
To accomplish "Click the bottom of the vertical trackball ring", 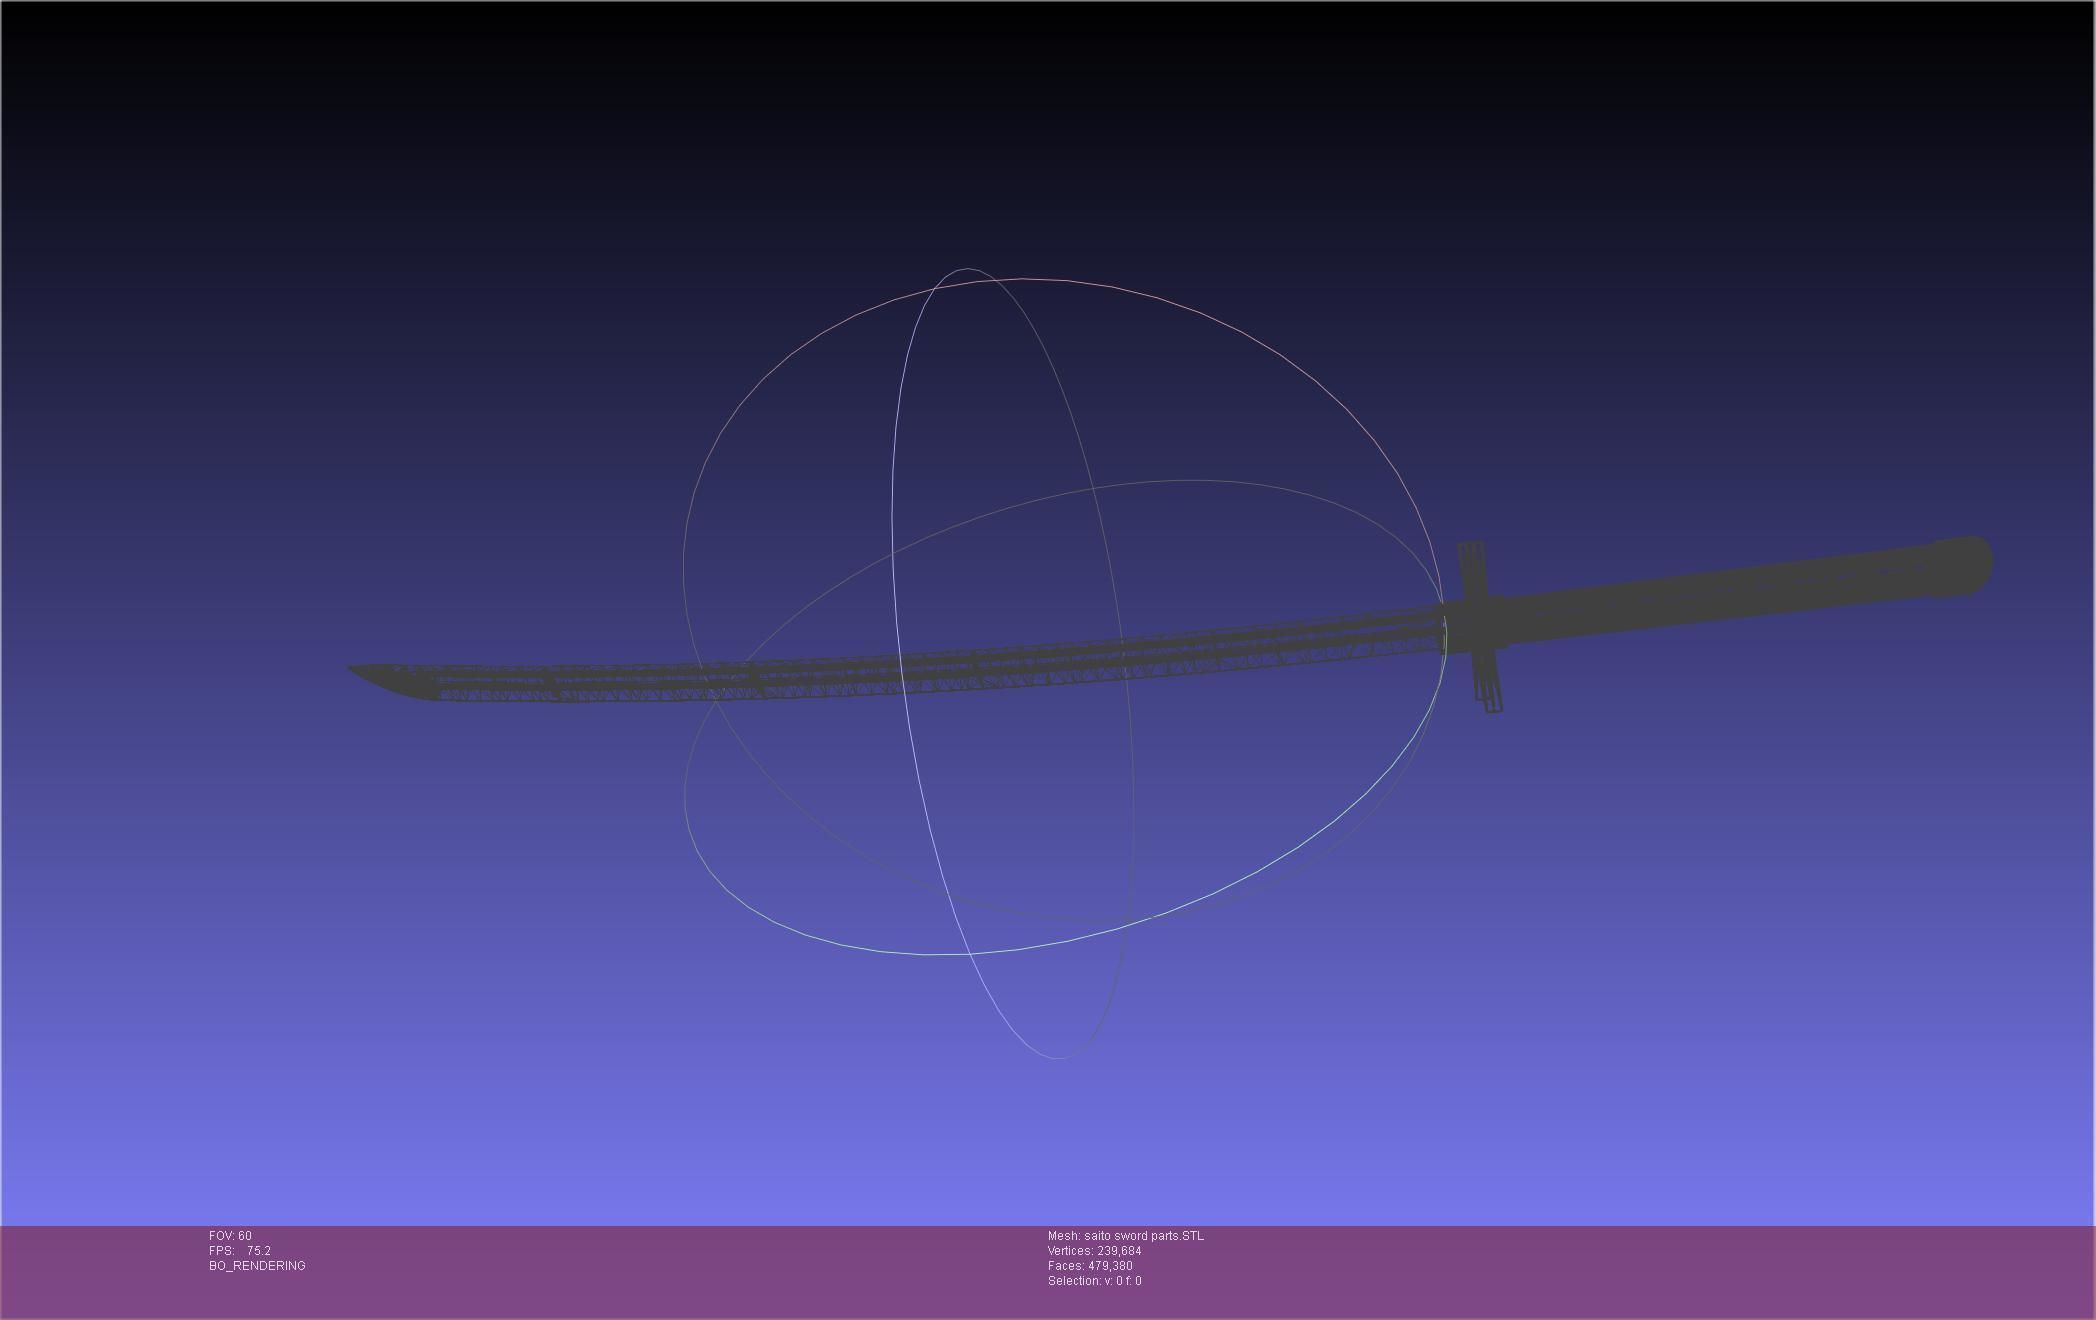I will pos(1058,1057).
